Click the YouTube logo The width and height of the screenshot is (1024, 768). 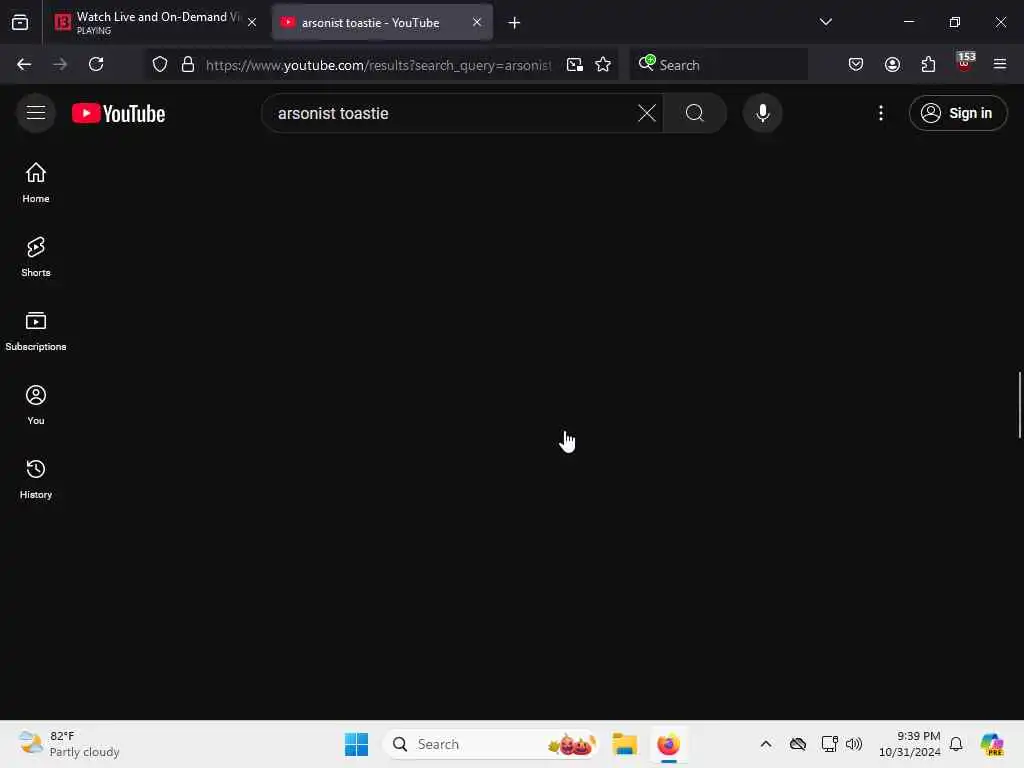point(118,114)
